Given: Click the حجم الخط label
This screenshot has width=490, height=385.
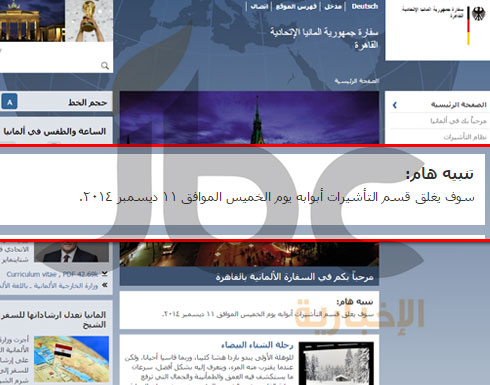Looking at the screenshot, I should [87, 102].
